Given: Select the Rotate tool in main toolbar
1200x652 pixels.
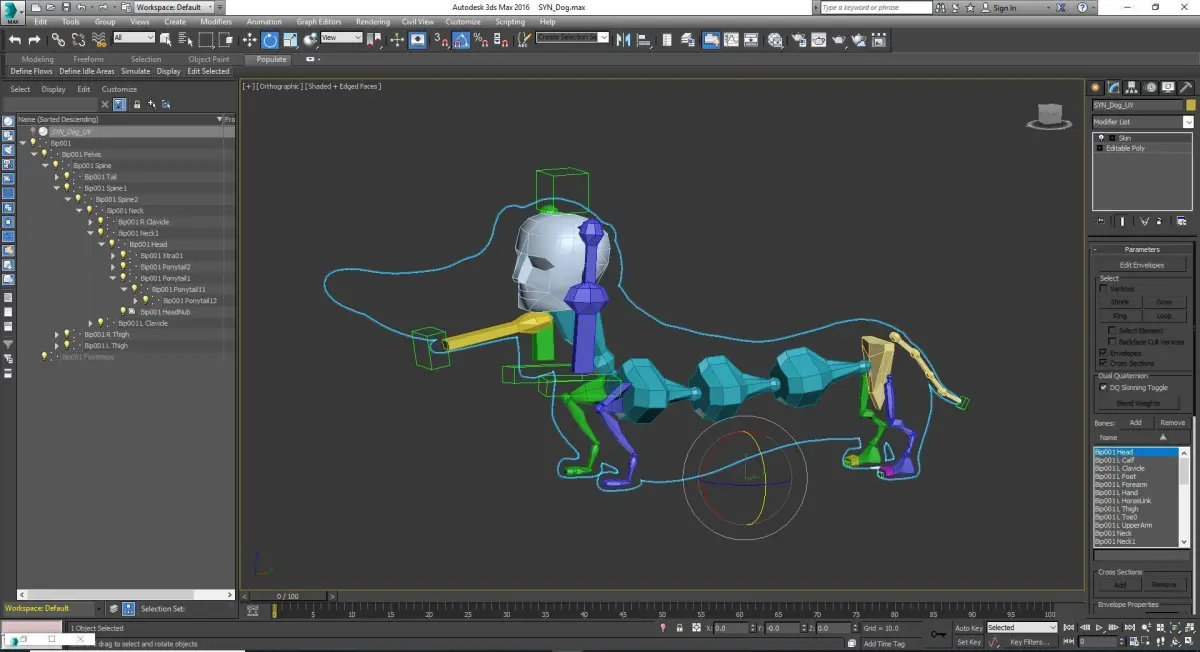Looking at the screenshot, I should pyautogui.click(x=270, y=40).
